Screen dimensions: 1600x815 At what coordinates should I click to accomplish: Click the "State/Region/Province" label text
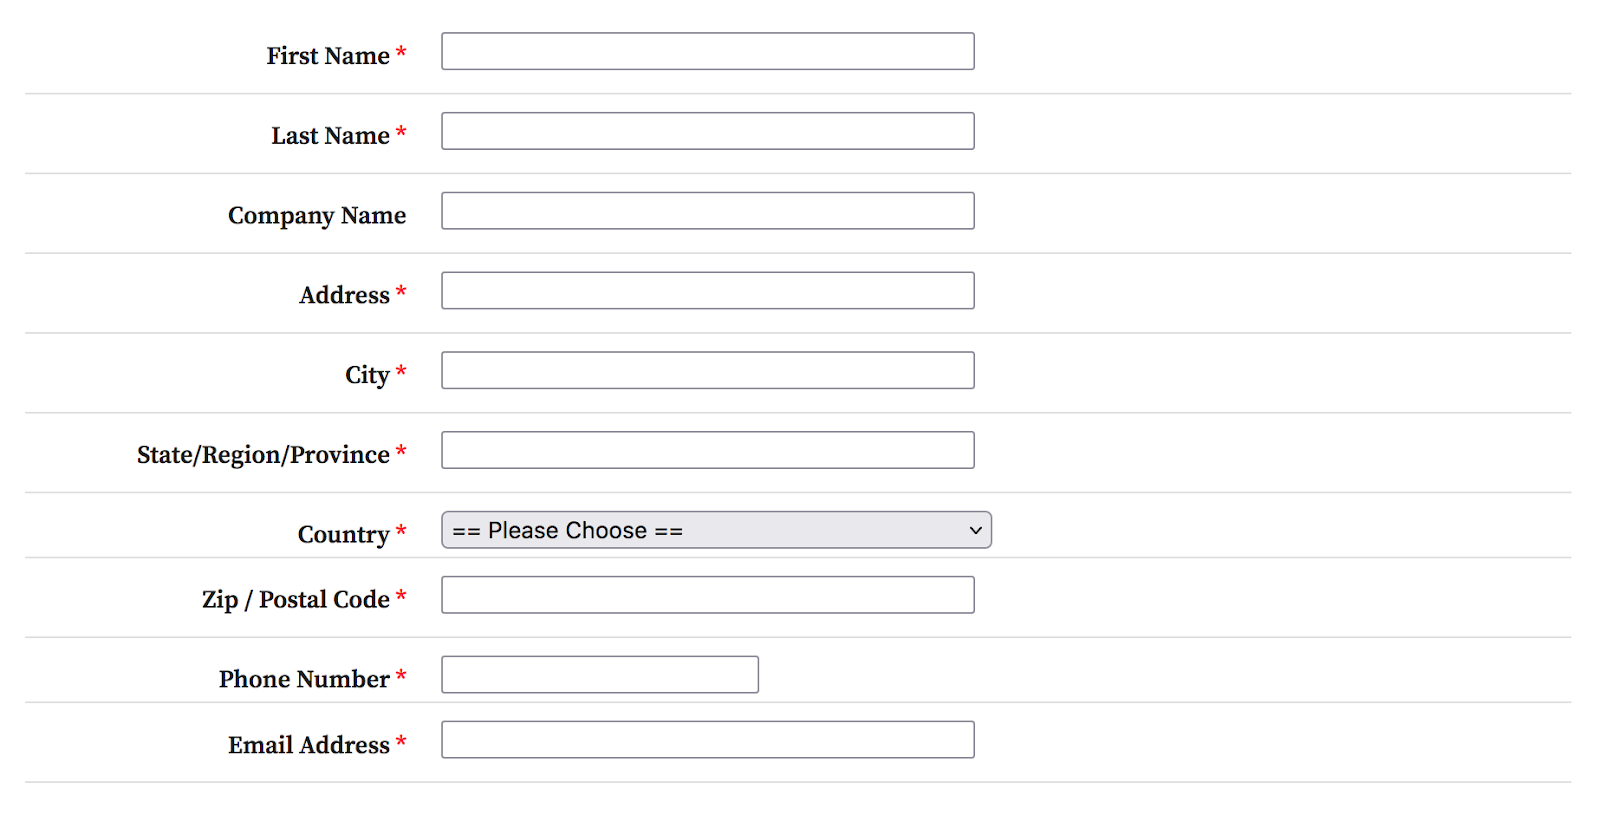(263, 455)
